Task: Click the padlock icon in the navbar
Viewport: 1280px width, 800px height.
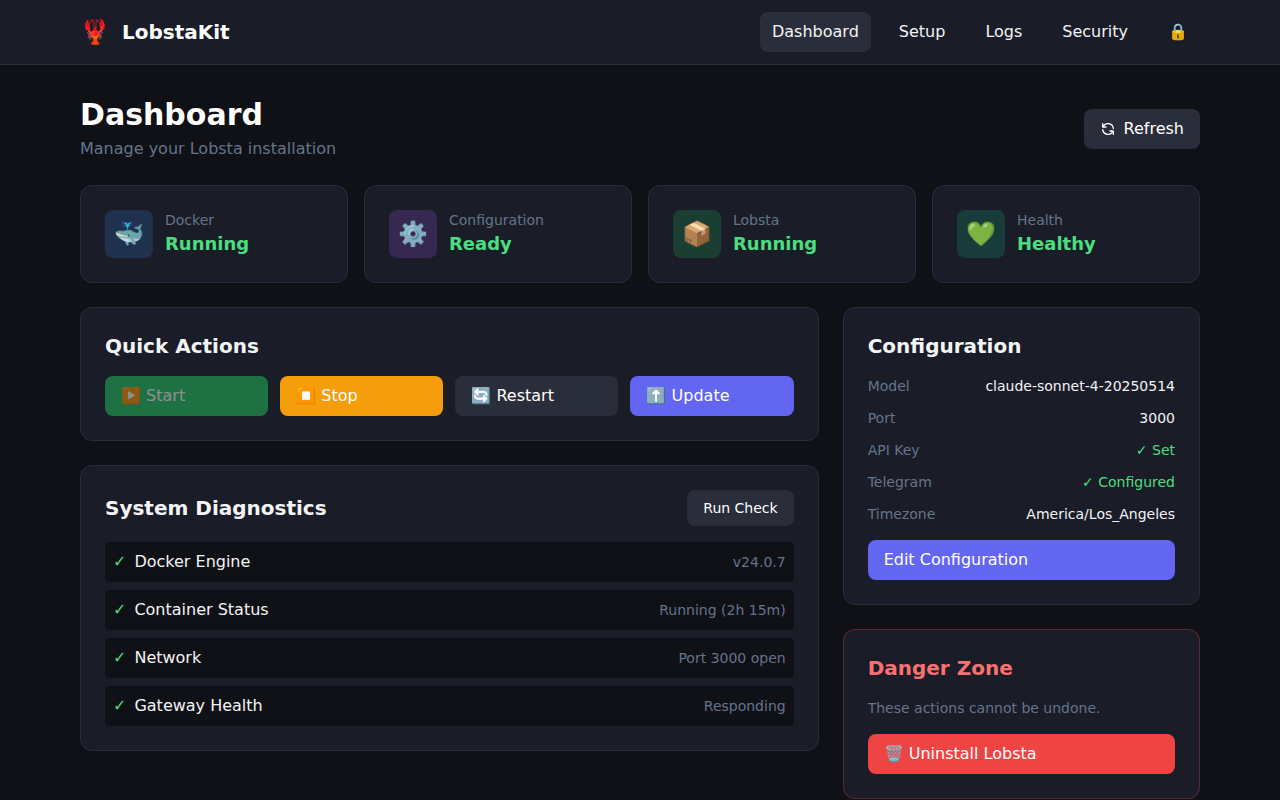Action: (1177, 31)
